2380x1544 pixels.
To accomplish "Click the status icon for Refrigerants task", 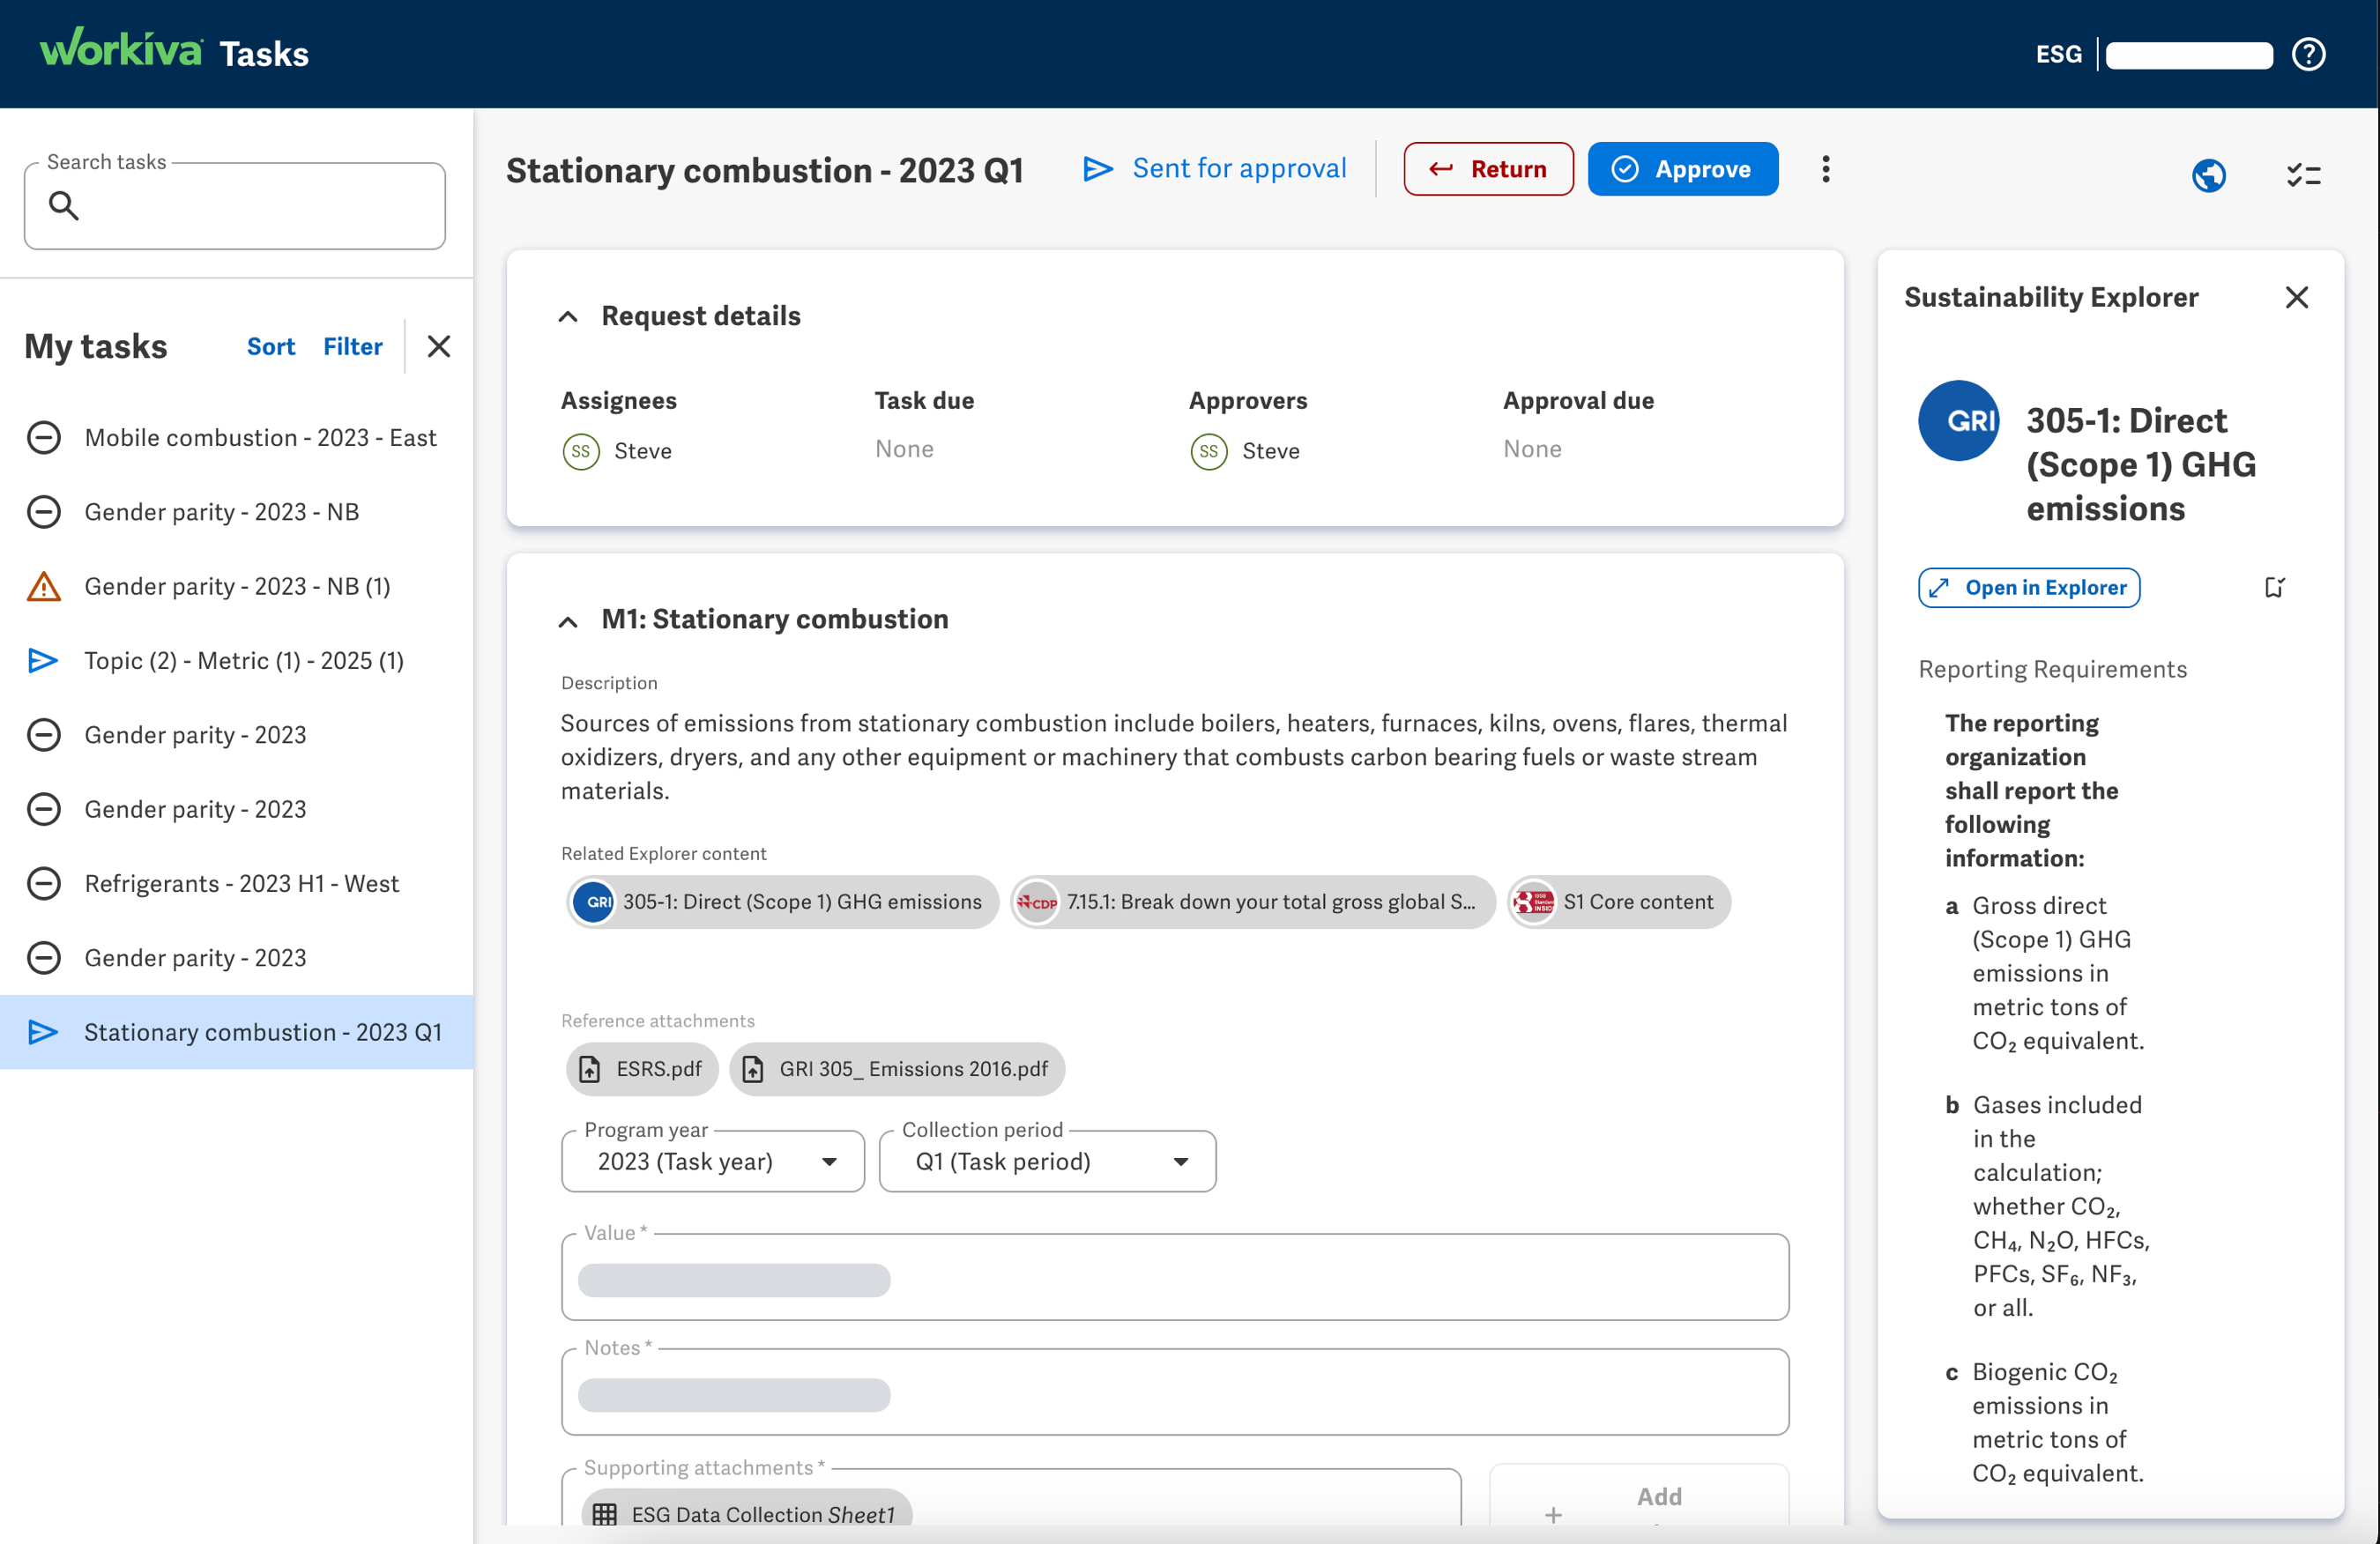I will point(44,884).
